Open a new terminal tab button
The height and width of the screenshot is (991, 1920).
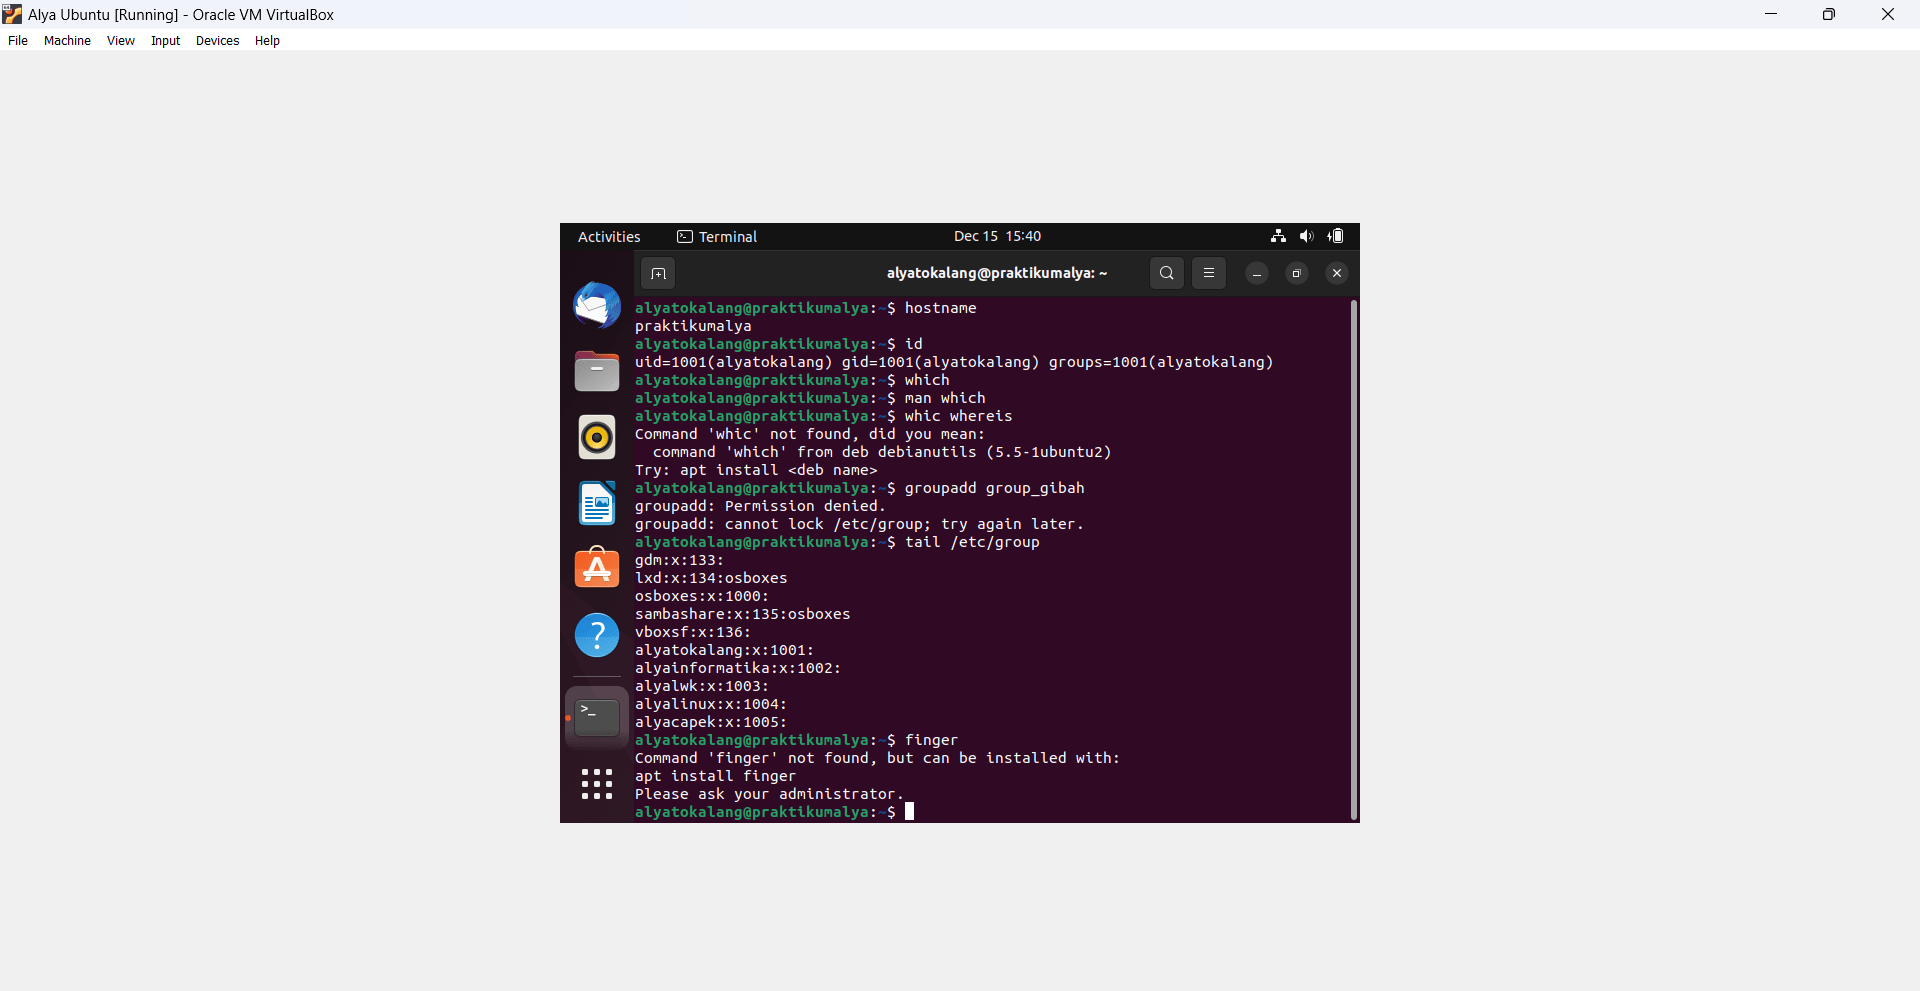coord(658,273)
